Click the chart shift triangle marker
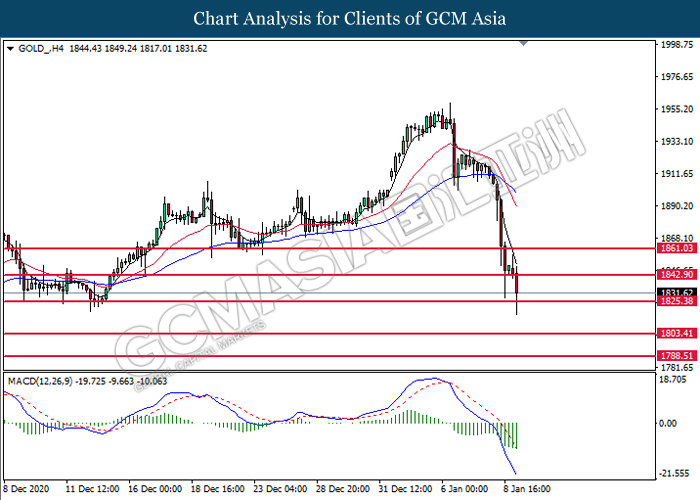 pyautogui.click(x=523, y=43)
